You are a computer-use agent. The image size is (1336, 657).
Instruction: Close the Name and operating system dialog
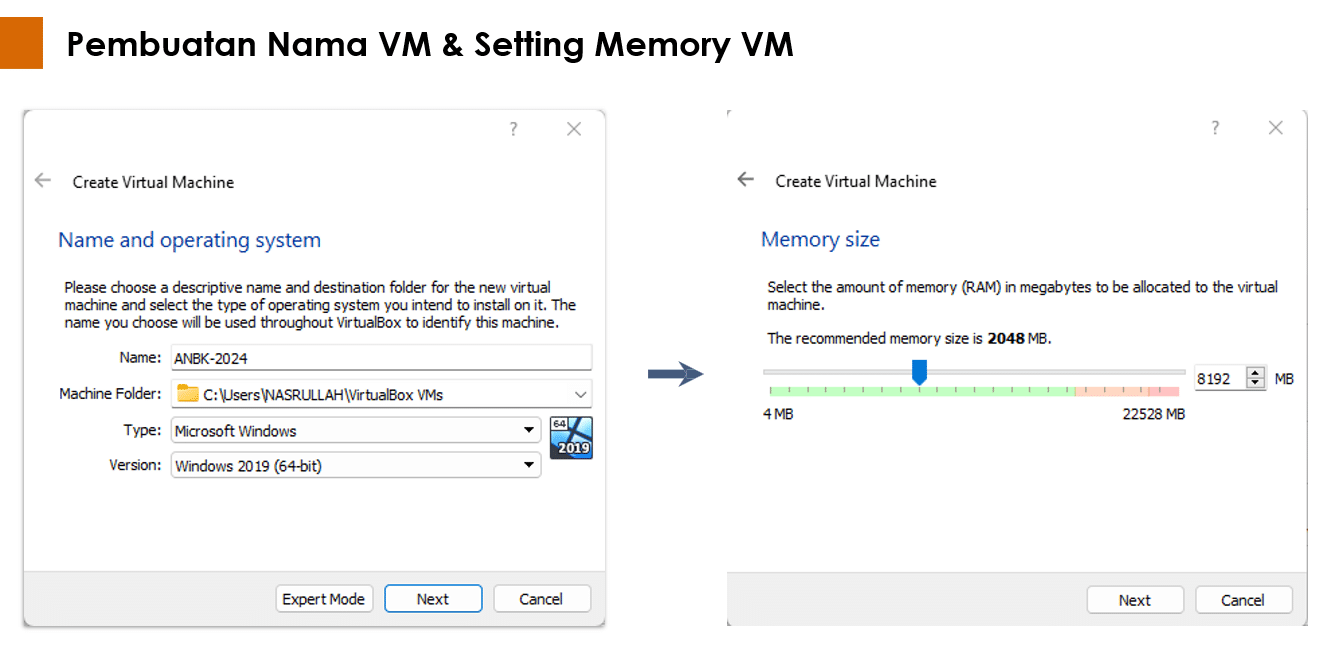(574, 129)
